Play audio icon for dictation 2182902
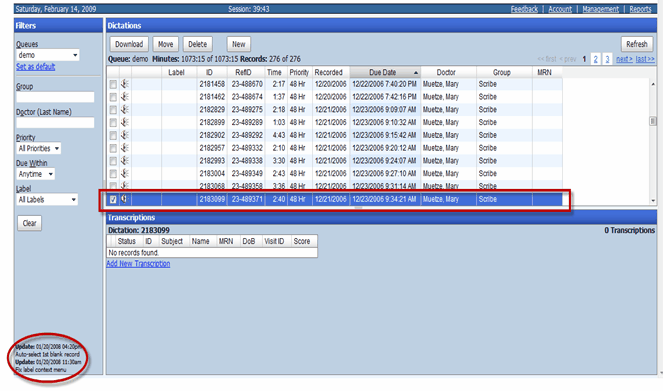 tap(125, 135)
